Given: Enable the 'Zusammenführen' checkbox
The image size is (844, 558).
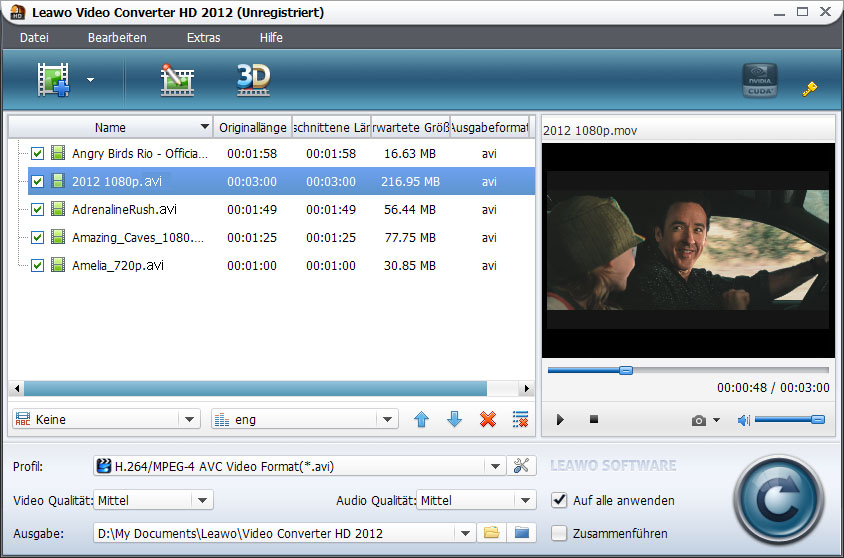Looking at the screenshot, I should pyautogui.click(x=559, y=533).
